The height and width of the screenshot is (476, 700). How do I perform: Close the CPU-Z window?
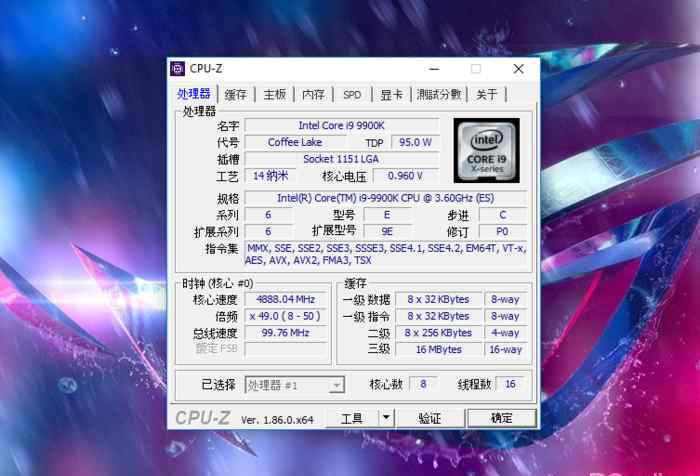coord(518,69)
